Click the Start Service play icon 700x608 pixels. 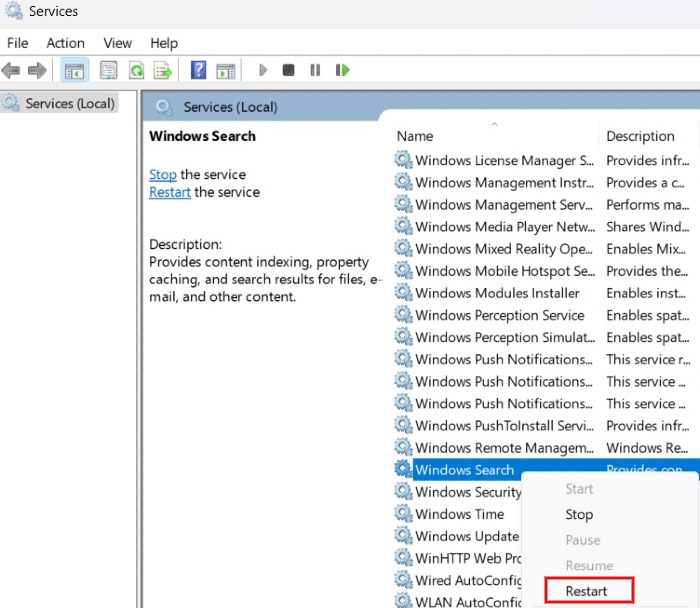(x=263, y=70)
